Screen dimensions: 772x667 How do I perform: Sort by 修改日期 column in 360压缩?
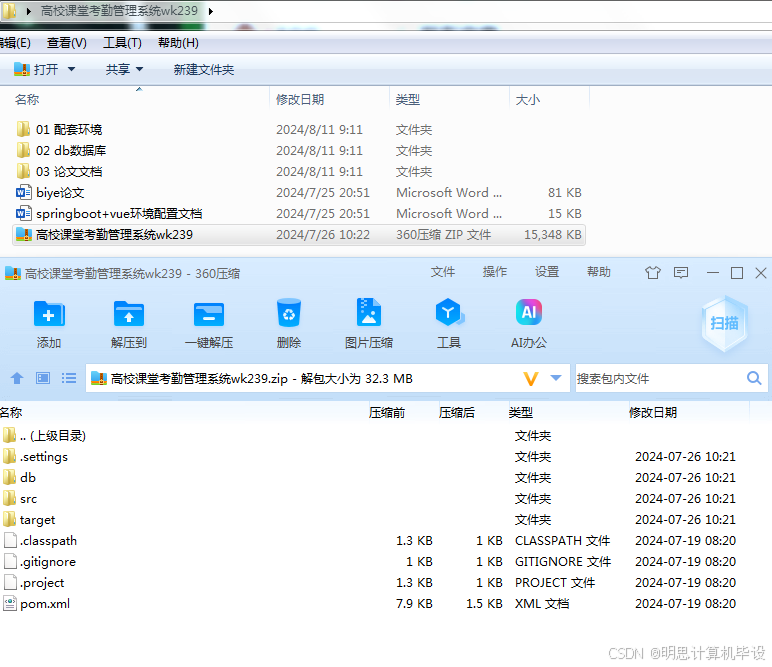coord(653,413)
